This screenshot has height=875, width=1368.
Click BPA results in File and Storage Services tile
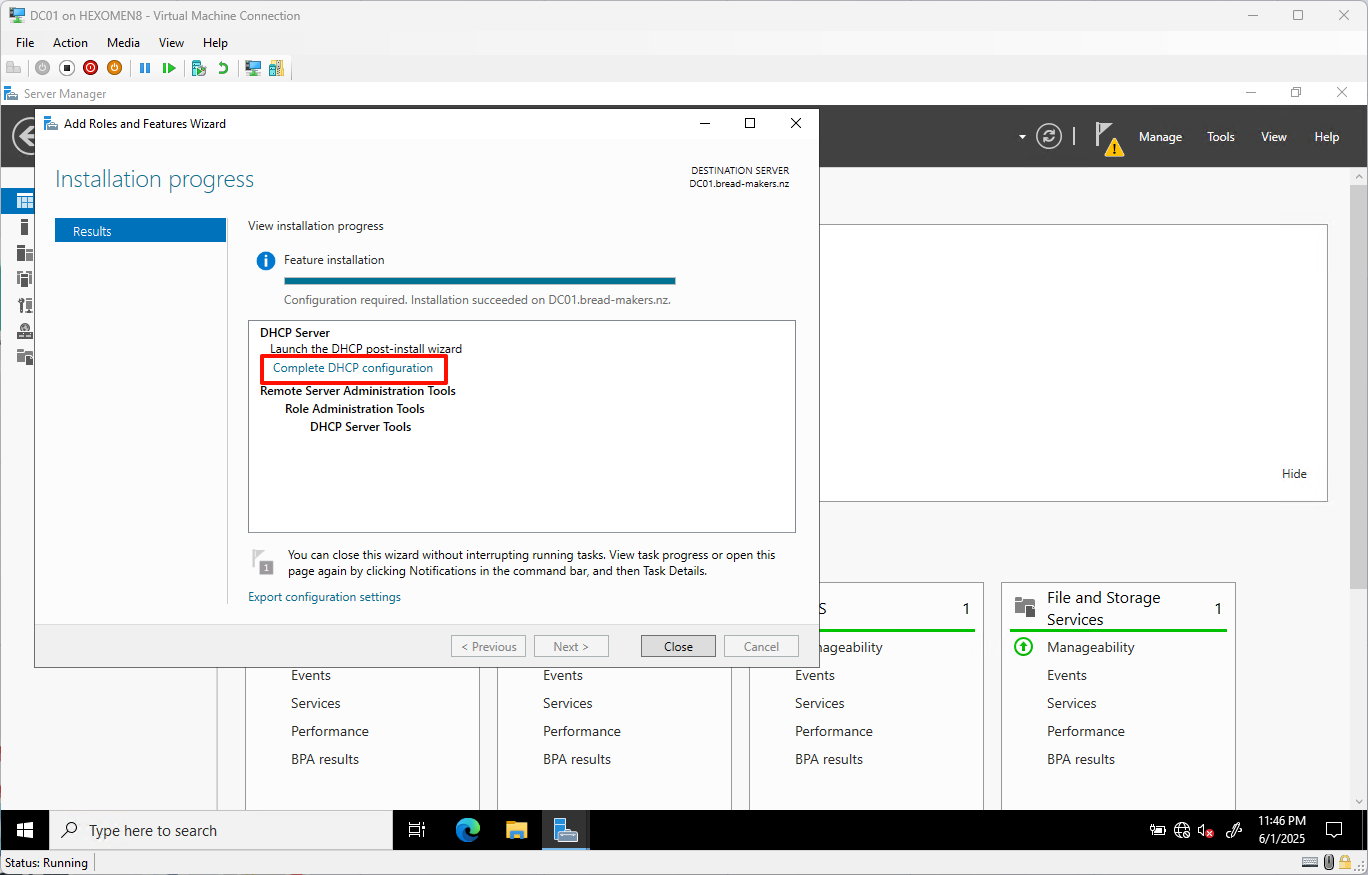tap(1080, 759)
